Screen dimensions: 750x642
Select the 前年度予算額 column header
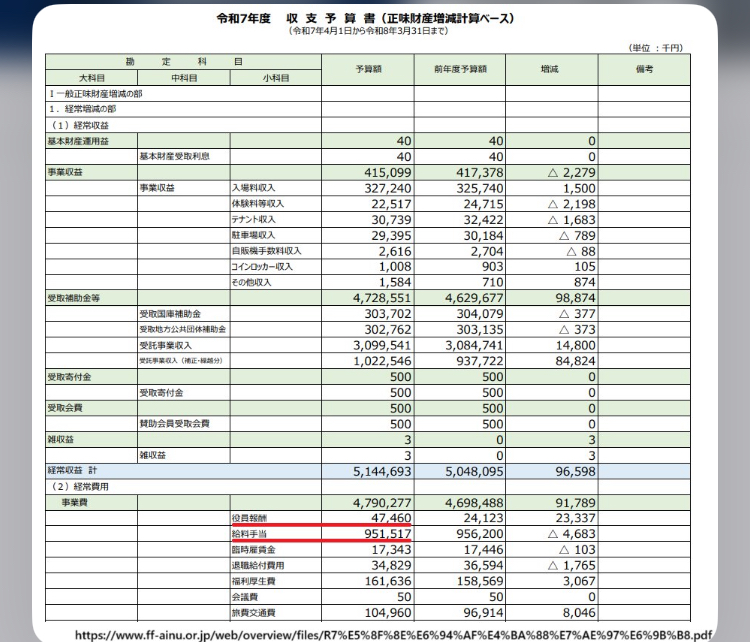[x=460, y=69]
